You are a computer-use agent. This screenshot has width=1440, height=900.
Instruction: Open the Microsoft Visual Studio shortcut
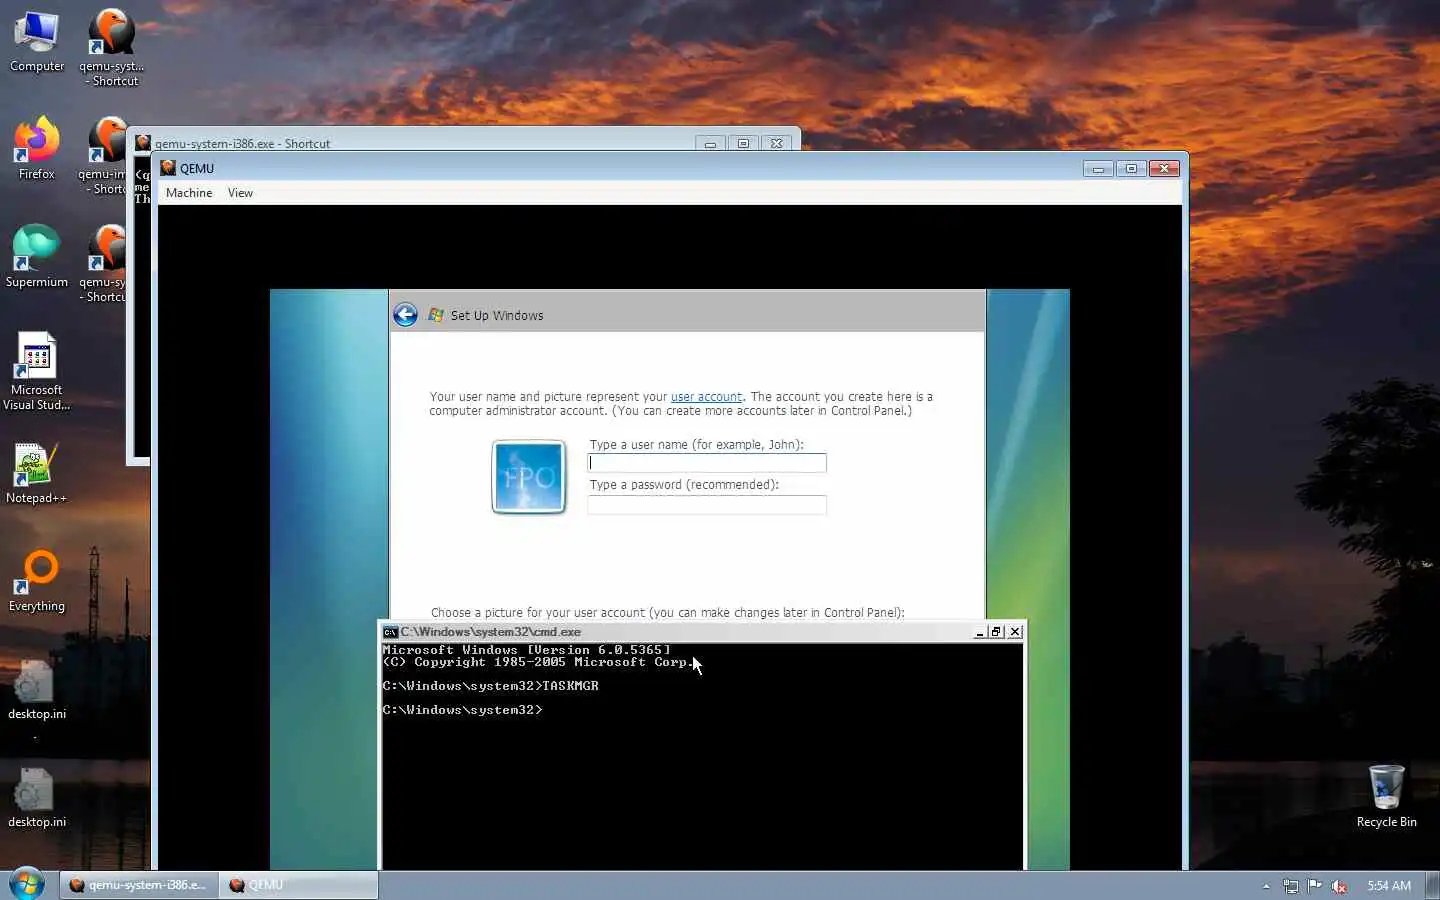(37, 371)
